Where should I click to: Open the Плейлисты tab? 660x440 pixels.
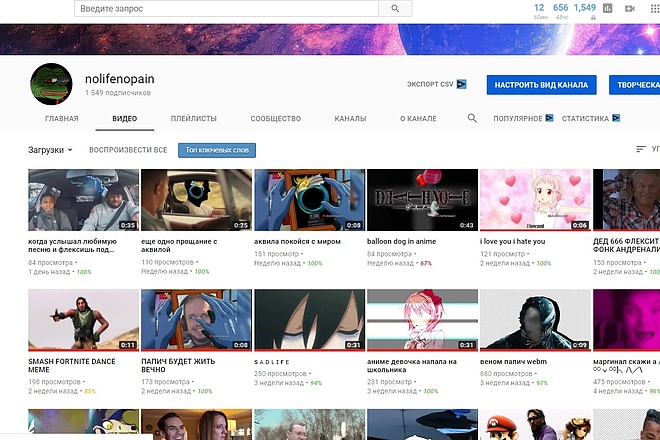(194, 119)
